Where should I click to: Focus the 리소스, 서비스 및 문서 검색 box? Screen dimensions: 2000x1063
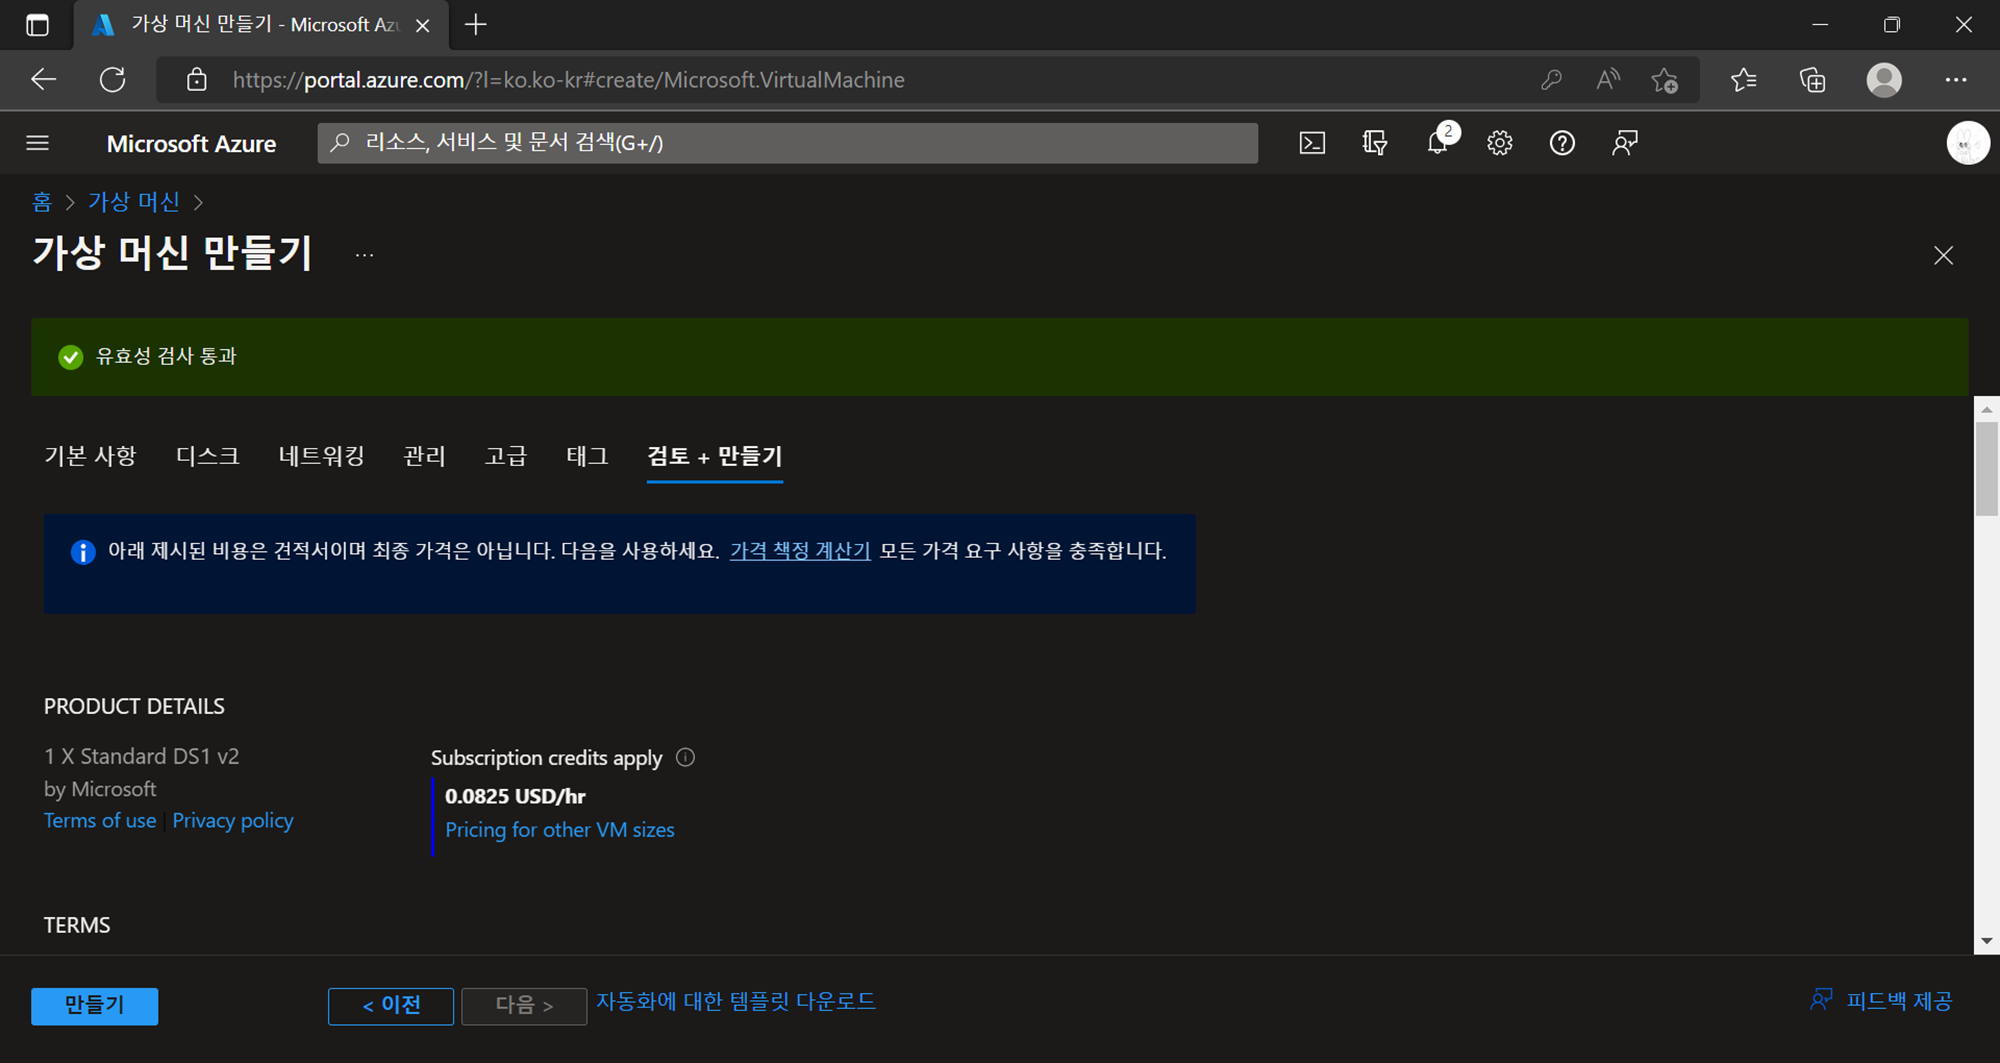[x=787, y=143]
